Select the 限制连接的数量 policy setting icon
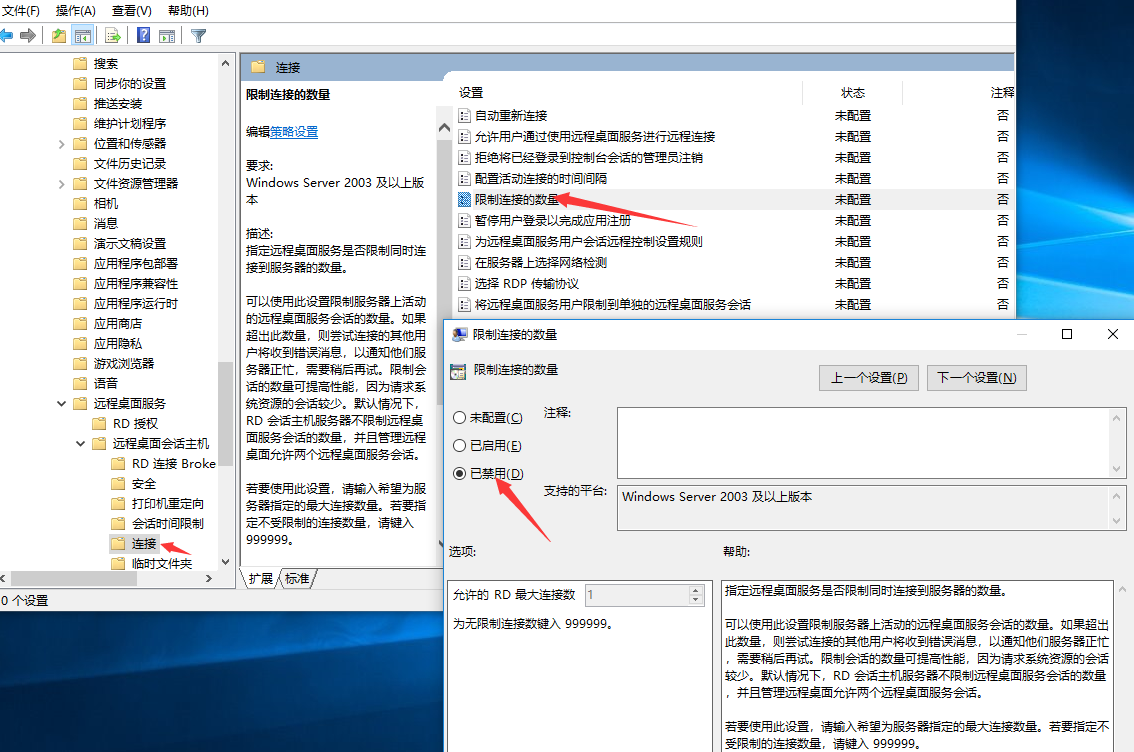The width and height of the screenshot is (1134, 752). pyautogui.click(x=464, y=199)
